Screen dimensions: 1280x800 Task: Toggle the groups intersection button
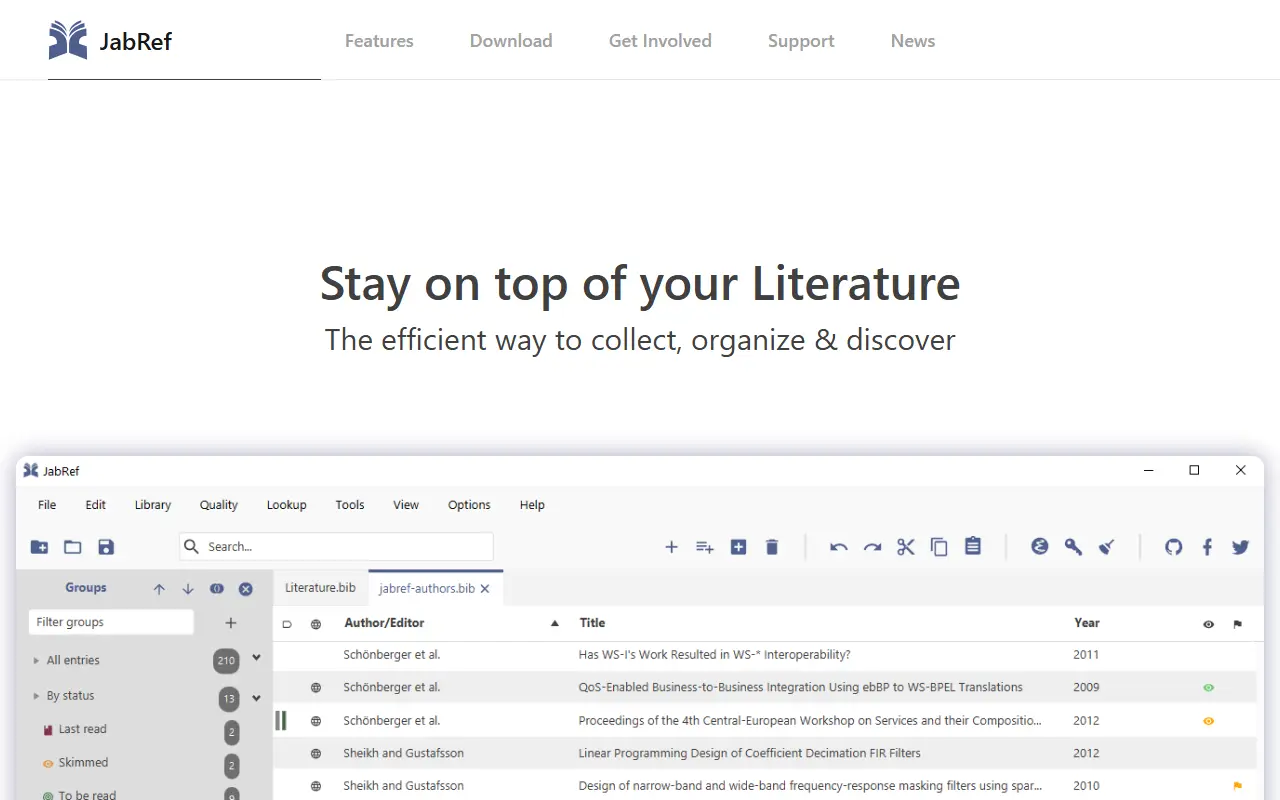point(217,589)
